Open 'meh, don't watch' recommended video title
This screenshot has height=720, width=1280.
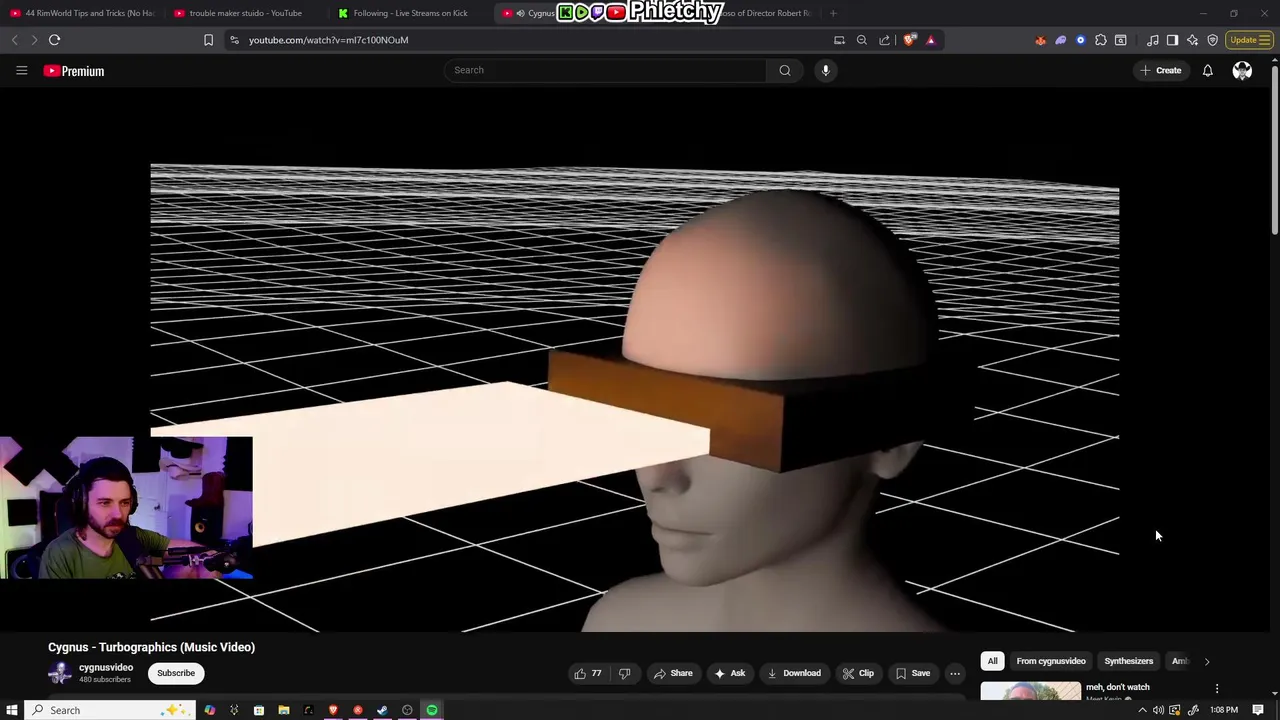click(x=1118, y=687)
